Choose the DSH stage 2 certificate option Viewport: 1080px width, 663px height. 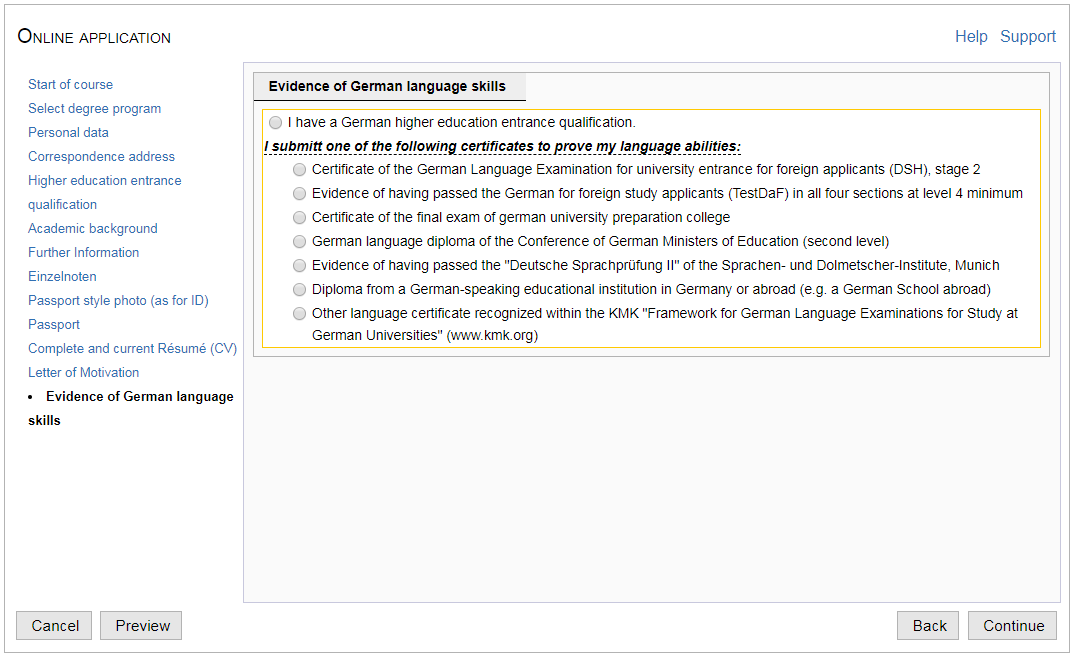point(299,169)
